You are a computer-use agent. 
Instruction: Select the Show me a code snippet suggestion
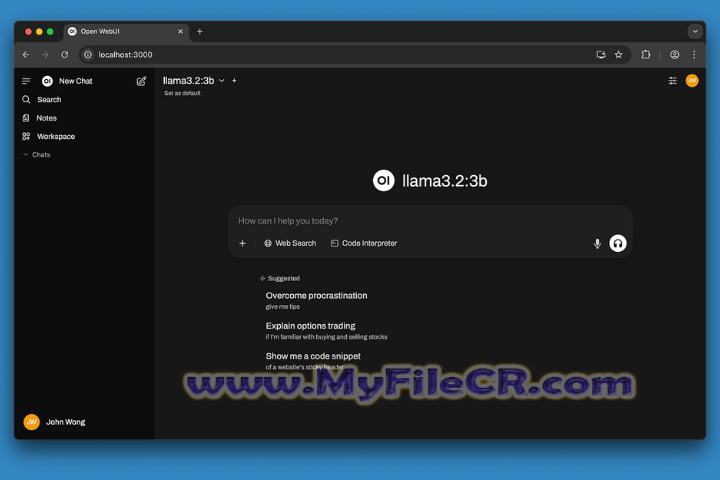pyautogui.click(x=313, y=361)
